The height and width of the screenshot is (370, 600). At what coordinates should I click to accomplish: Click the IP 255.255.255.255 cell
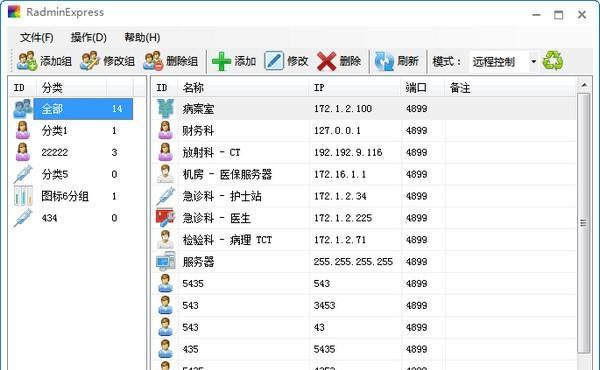(x=353, y=262)
